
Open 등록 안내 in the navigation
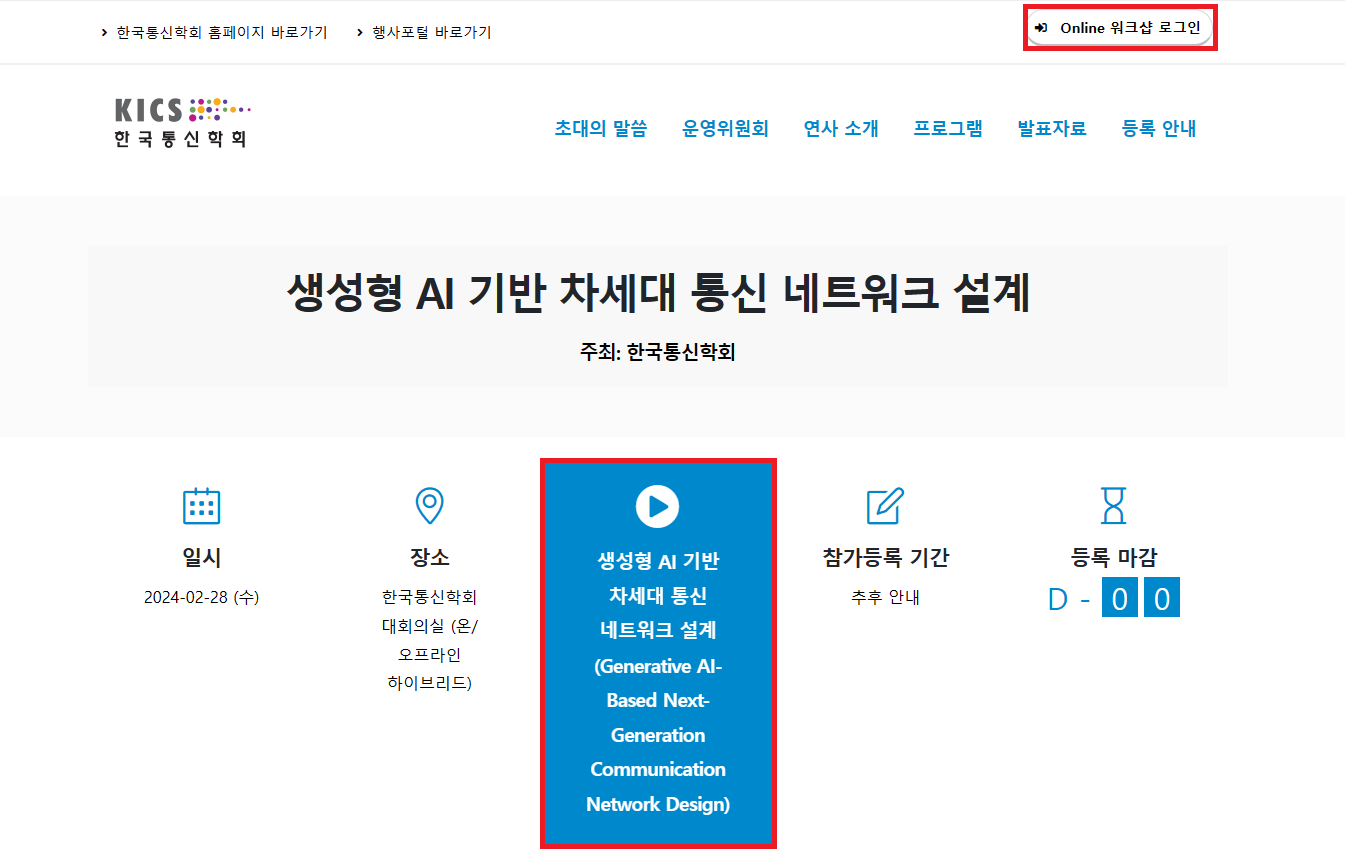pyautogui.click(x=1159, y=128)
